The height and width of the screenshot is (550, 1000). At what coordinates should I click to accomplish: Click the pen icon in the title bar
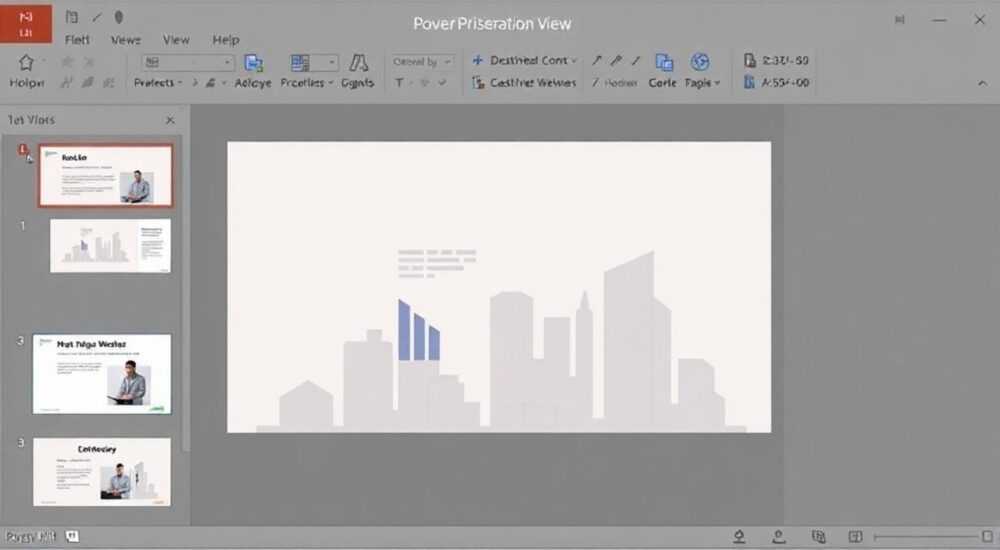tap(97, 18)
